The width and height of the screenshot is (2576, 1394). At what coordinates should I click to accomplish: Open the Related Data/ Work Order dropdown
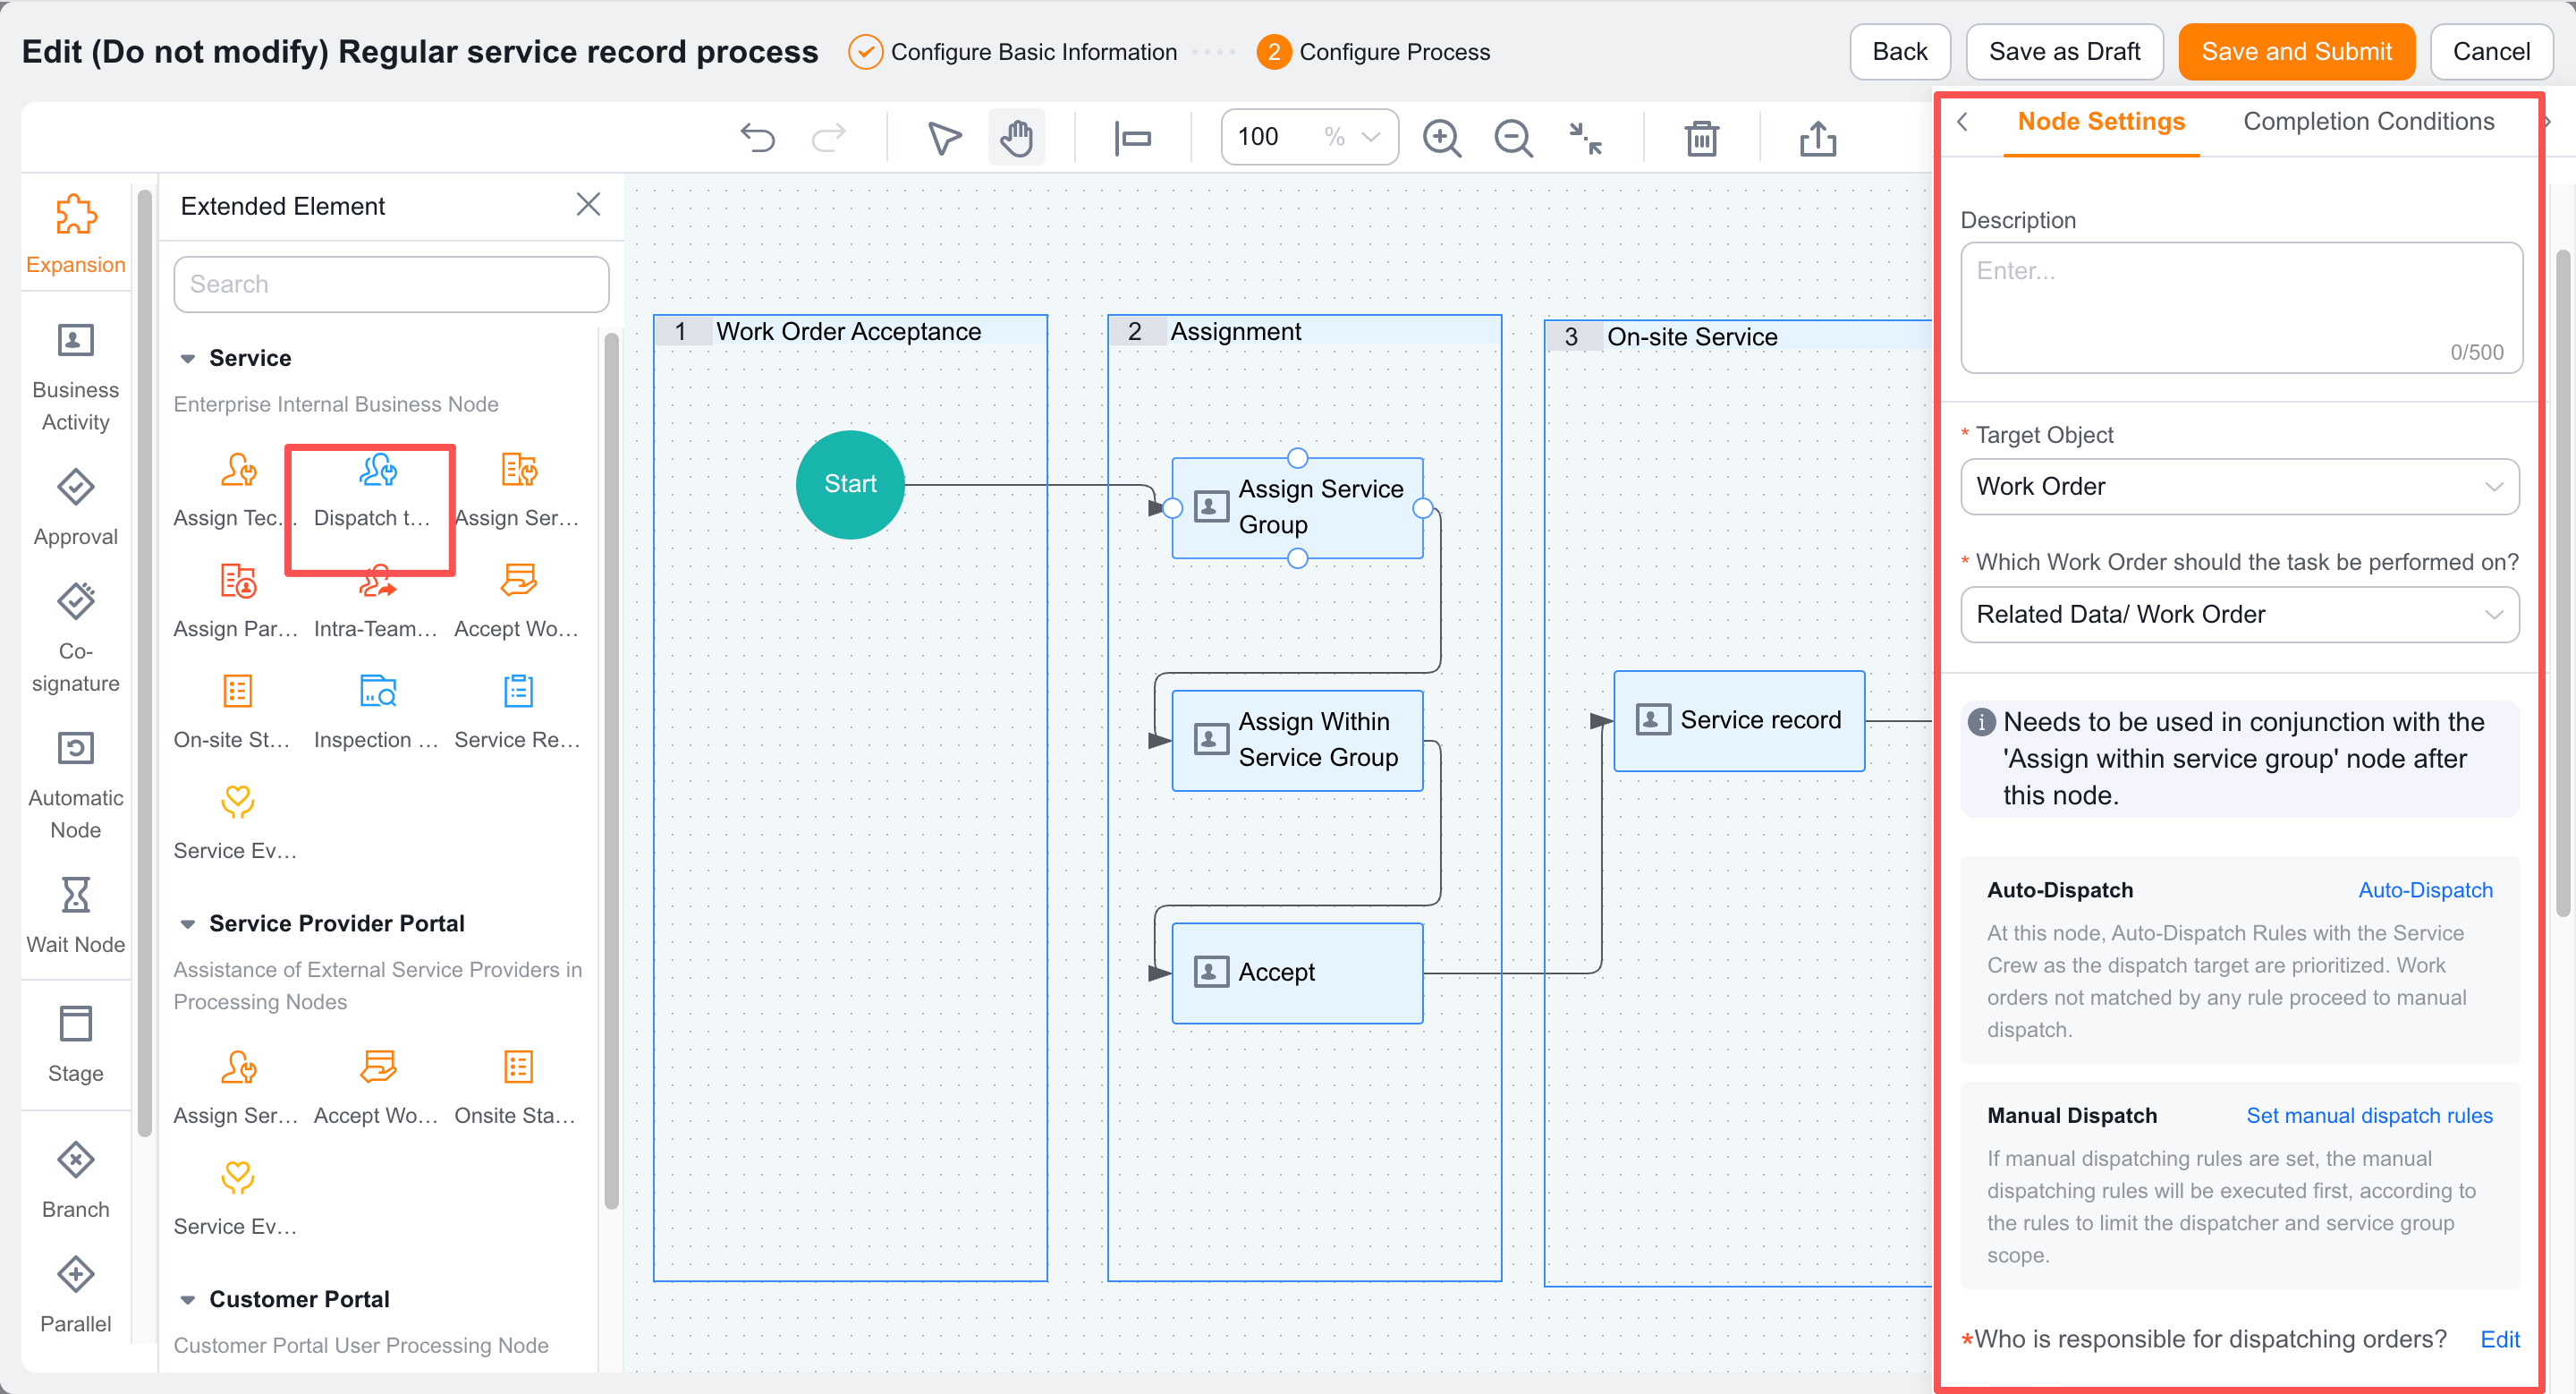pyautogui.click(x=2239, y=615)
